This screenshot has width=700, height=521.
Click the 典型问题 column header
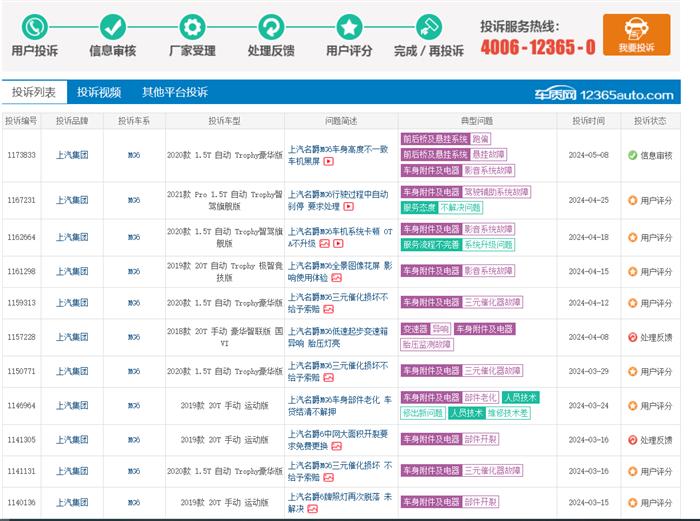477,121
